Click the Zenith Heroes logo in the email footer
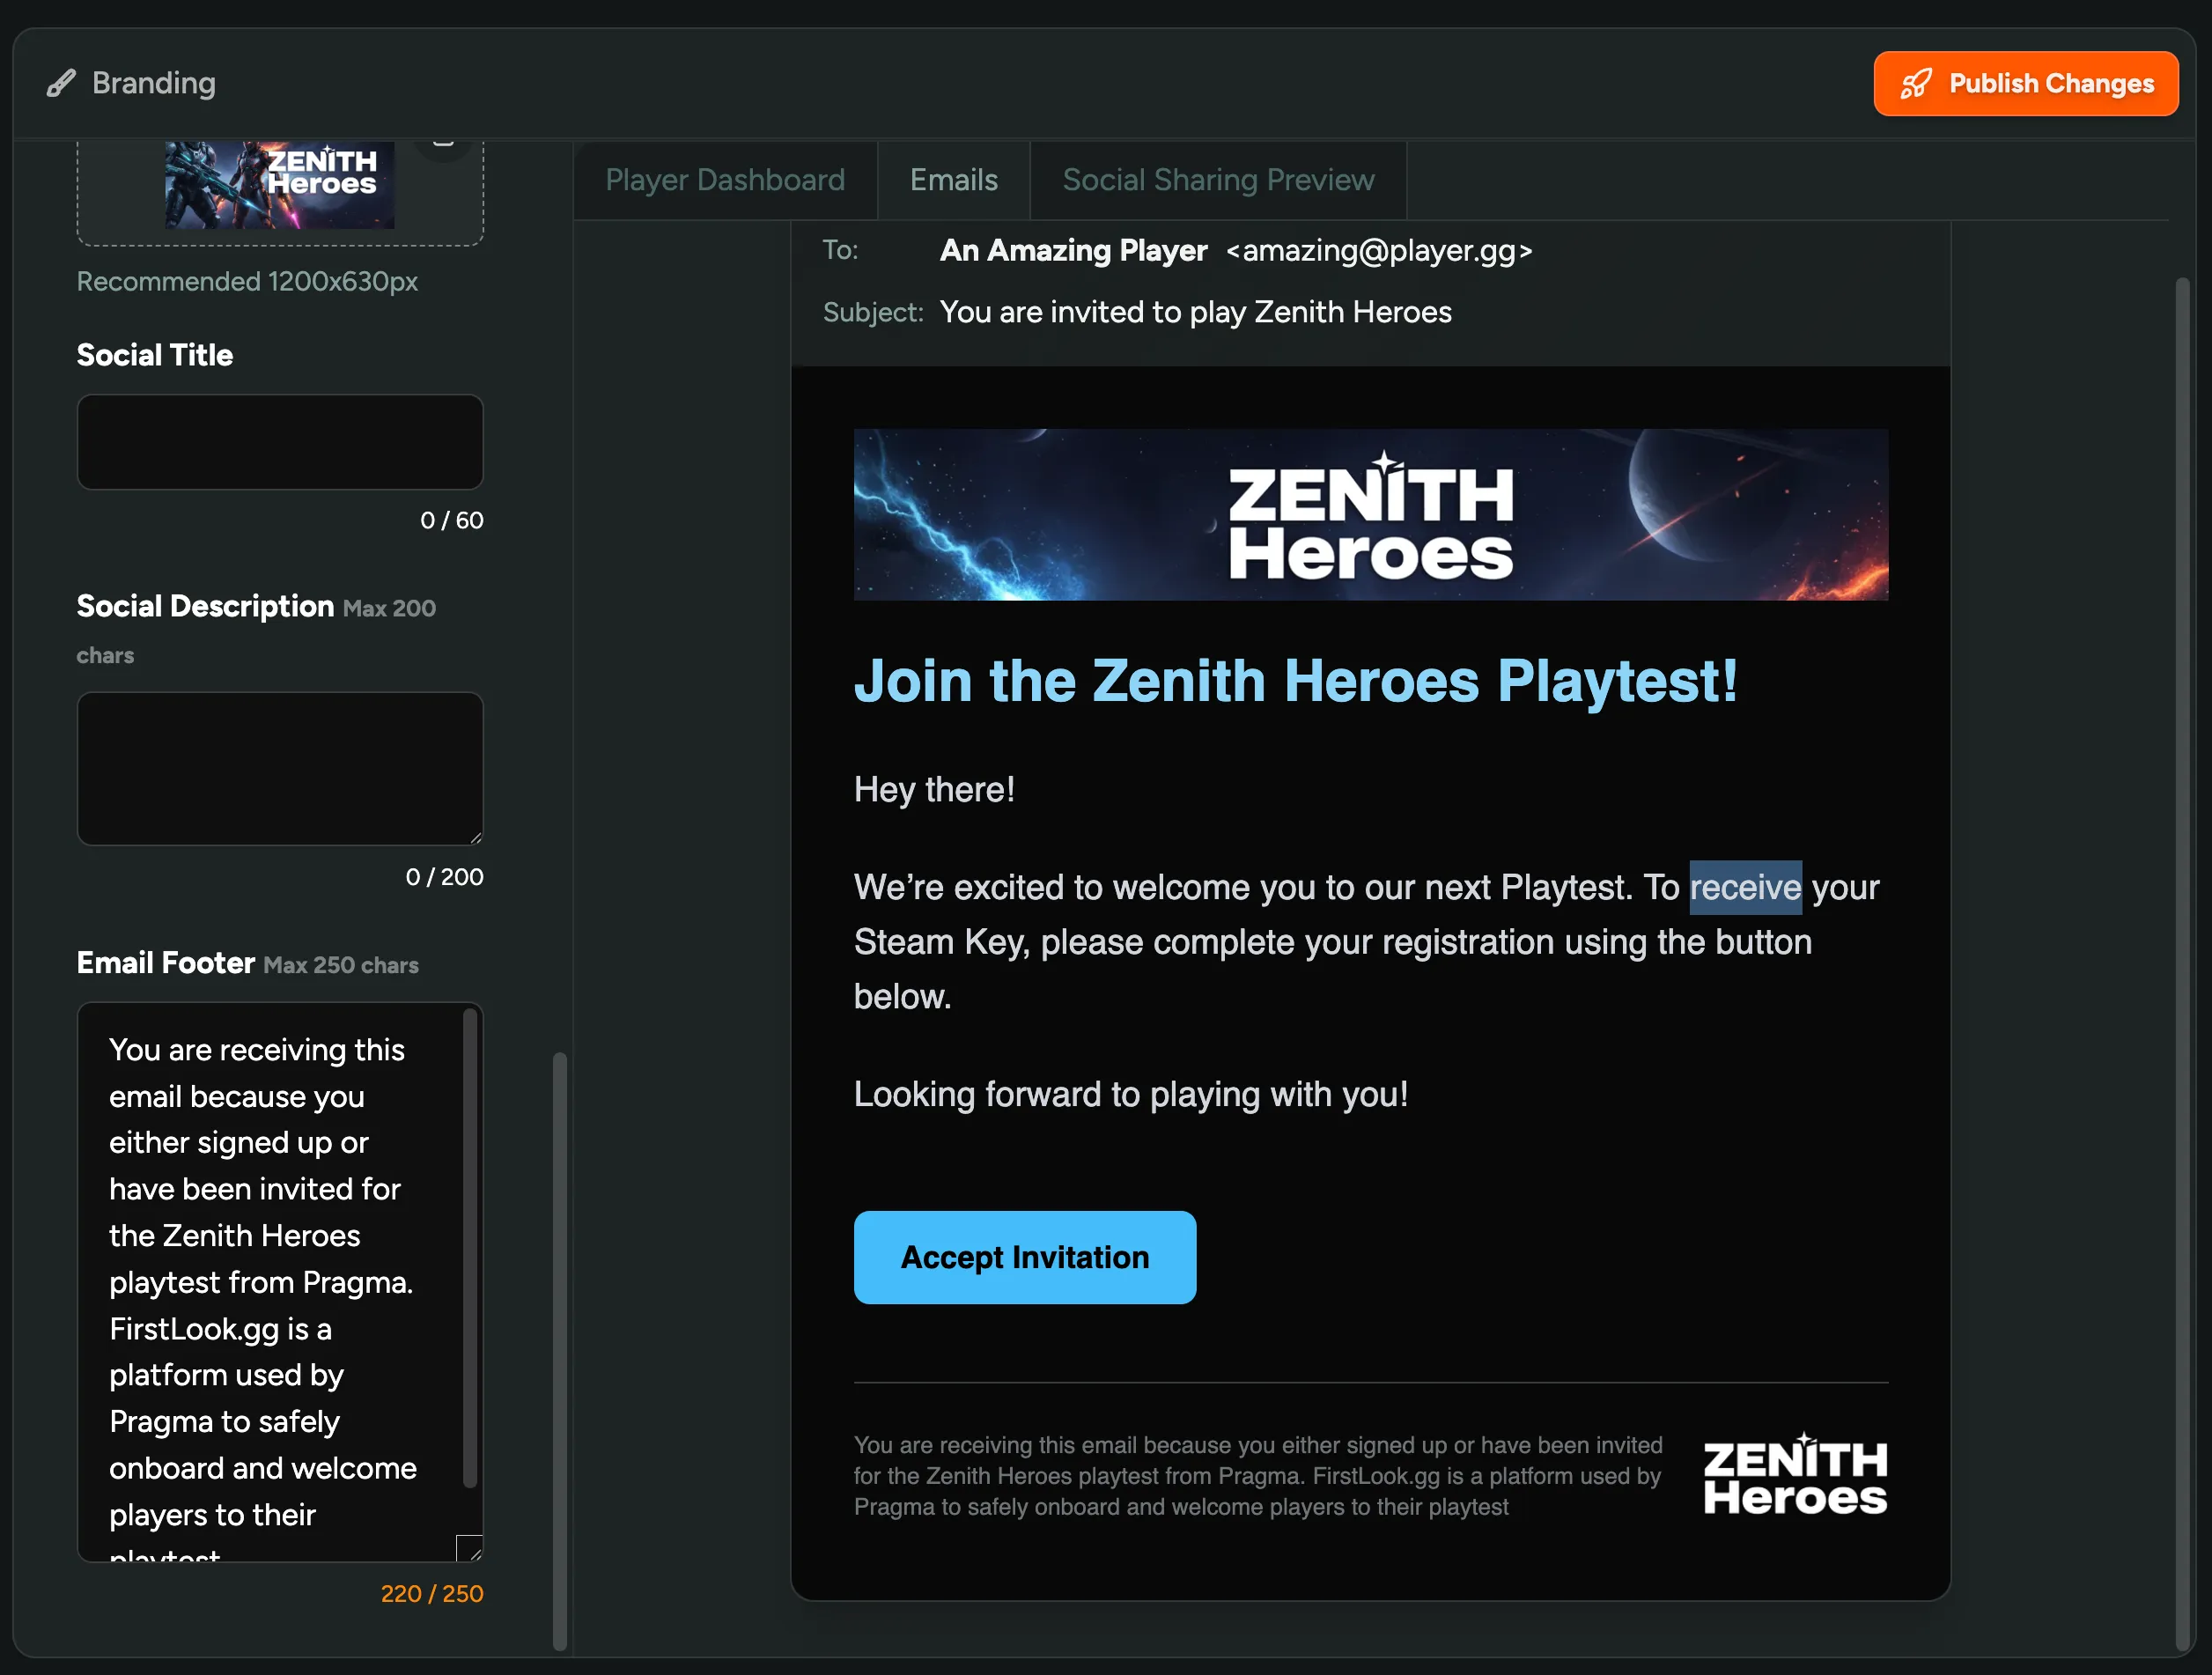The width and height of the screenshot is (2212, 1675). (1793, 1474)
